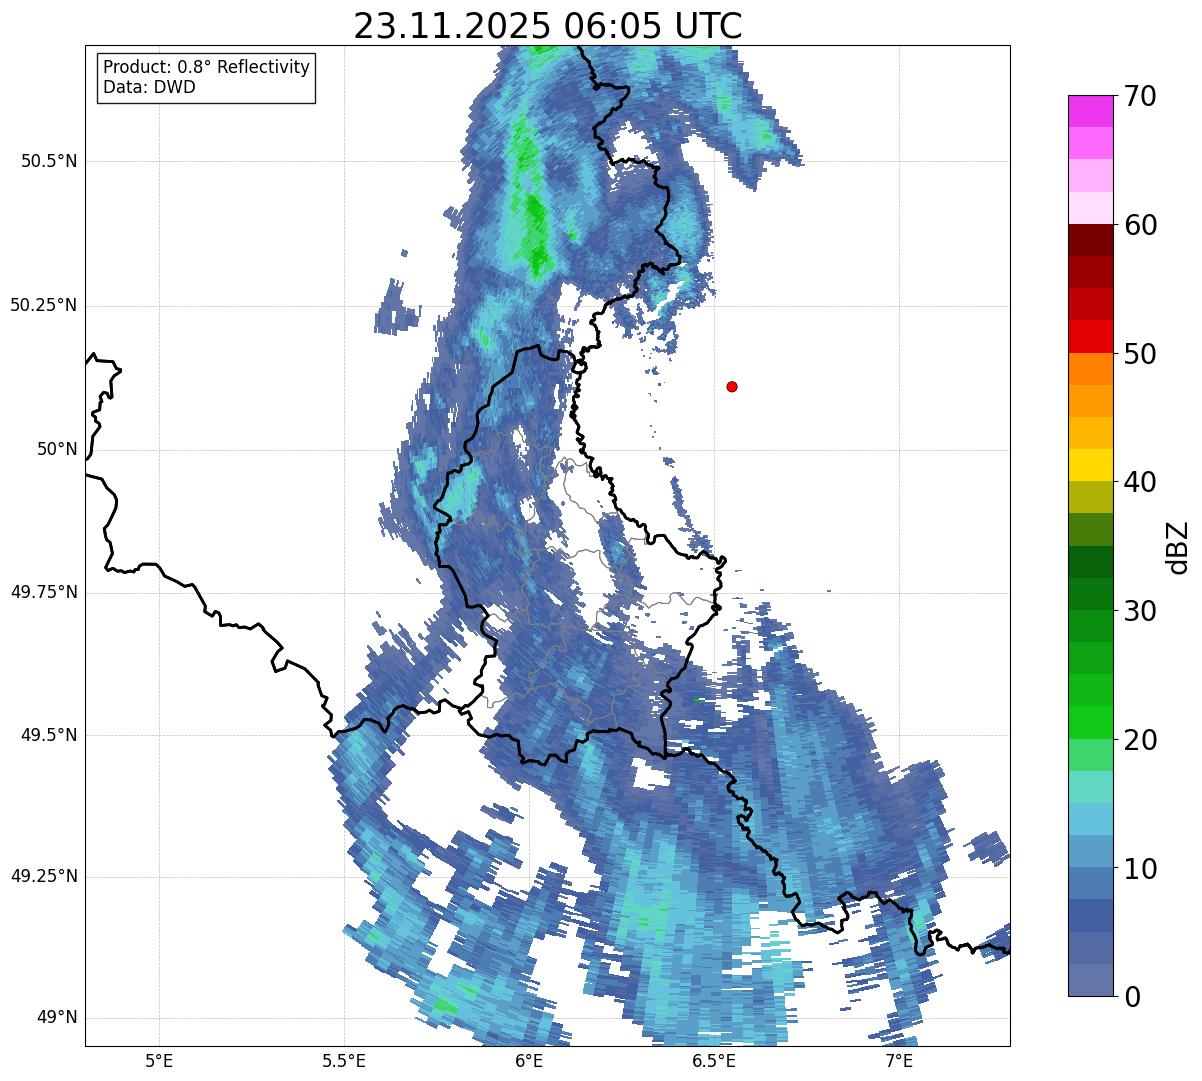1202x1081 pixels.
Task: Click the 49.25°N latitude label
Action: coord(44,876)
